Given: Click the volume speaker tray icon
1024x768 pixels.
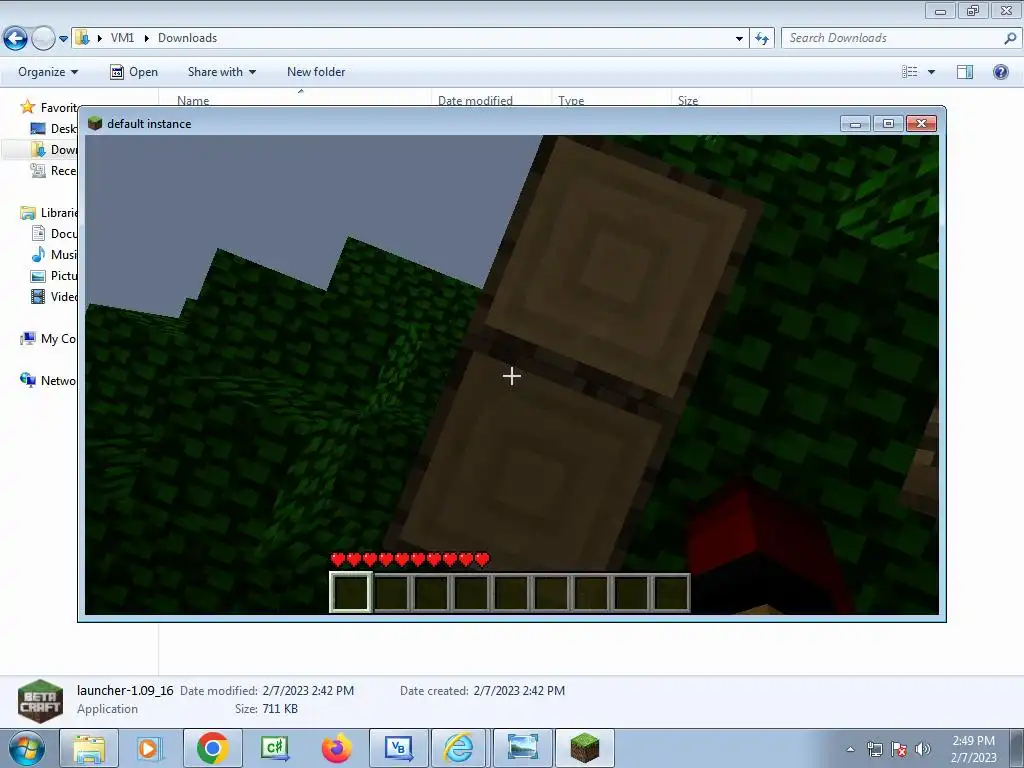Looking at the screenshot, I should tap(923, 749).
